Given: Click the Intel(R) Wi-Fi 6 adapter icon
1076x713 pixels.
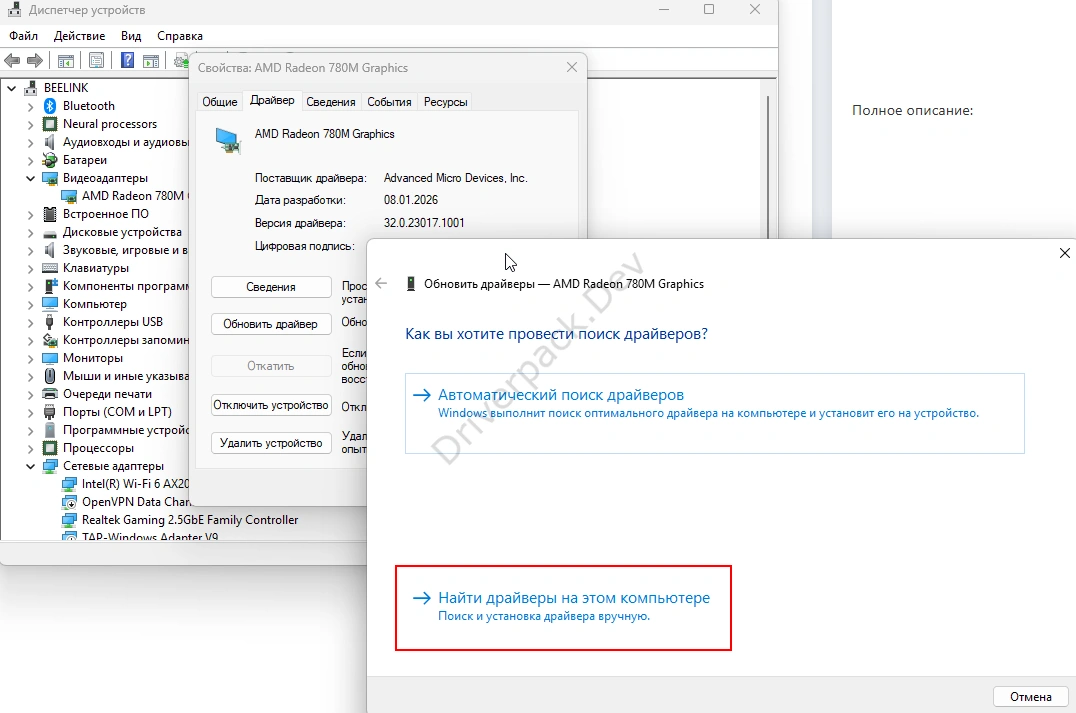Looking at the screenshot, I should tap(69, 484).
